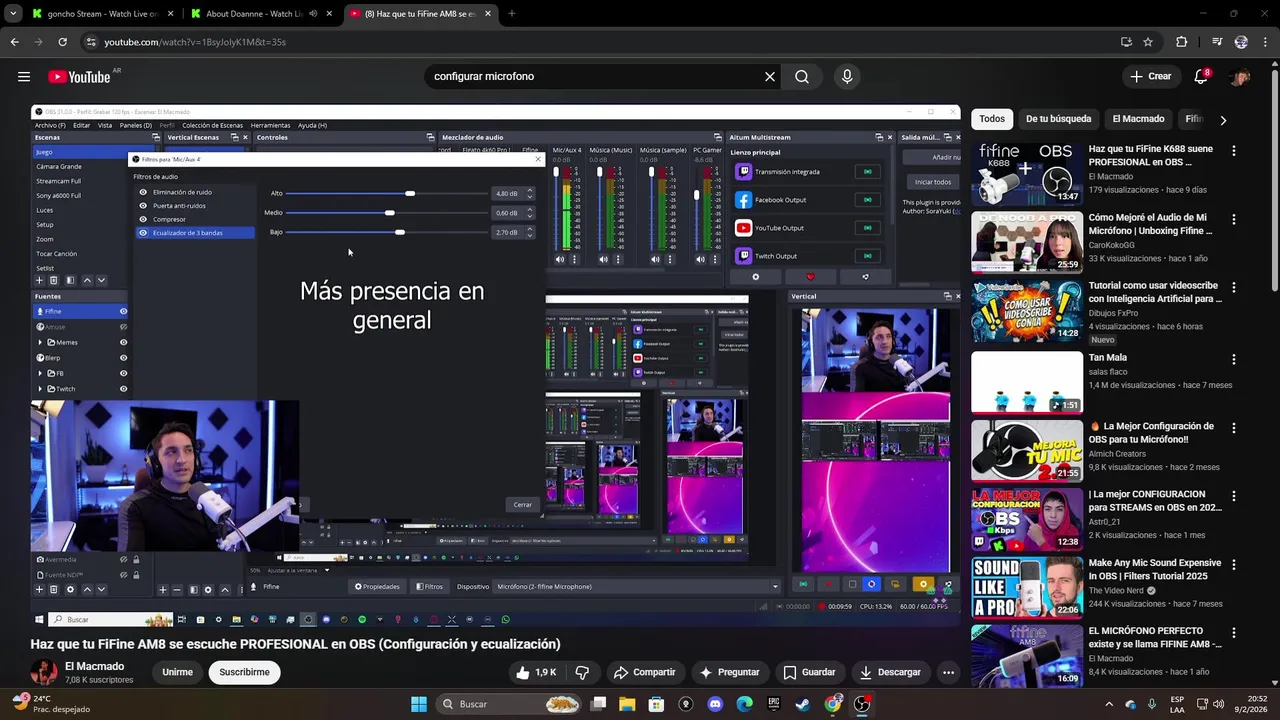The height and width of the screenshot is (720, 1280).
Task: Mute audio on the About Doannne tab
Action: point(313,14)
